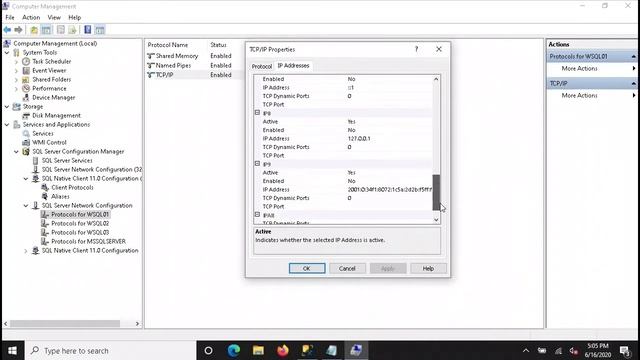Click the tree pane horizontal scrollbar
Screen dimensions: 640x360
pyautogui.click(x=65, y=324)
